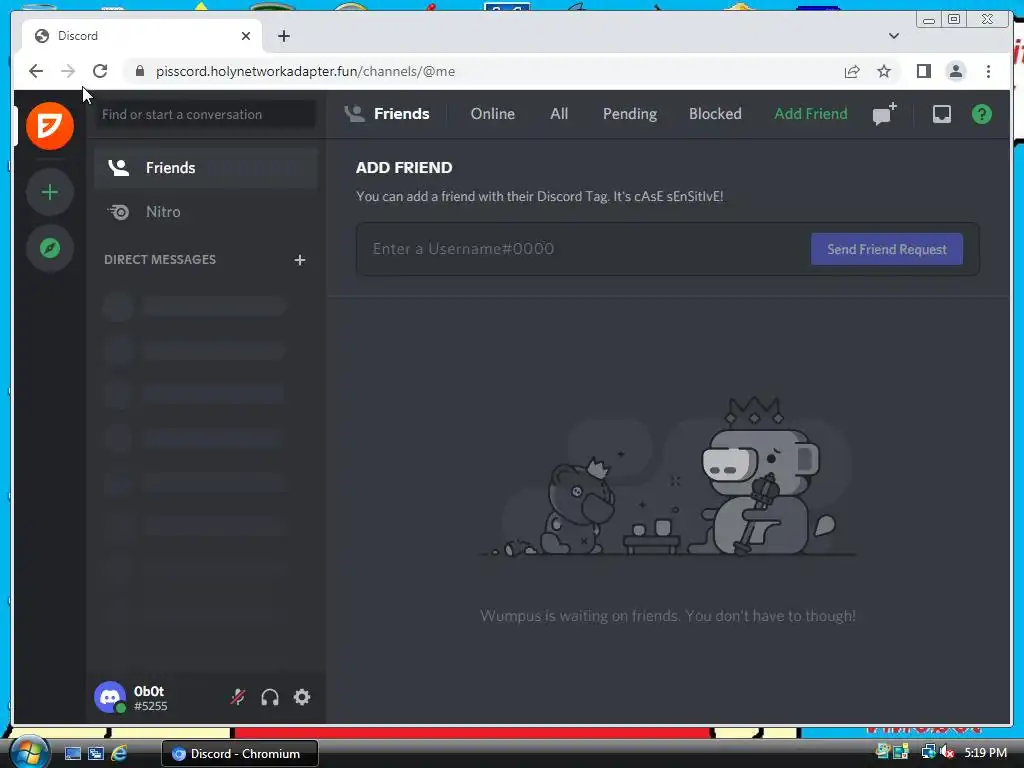Viewport: 1024px width, 768px height.
Task: Go back with the browser back arrow
Action: pos(36,71)
